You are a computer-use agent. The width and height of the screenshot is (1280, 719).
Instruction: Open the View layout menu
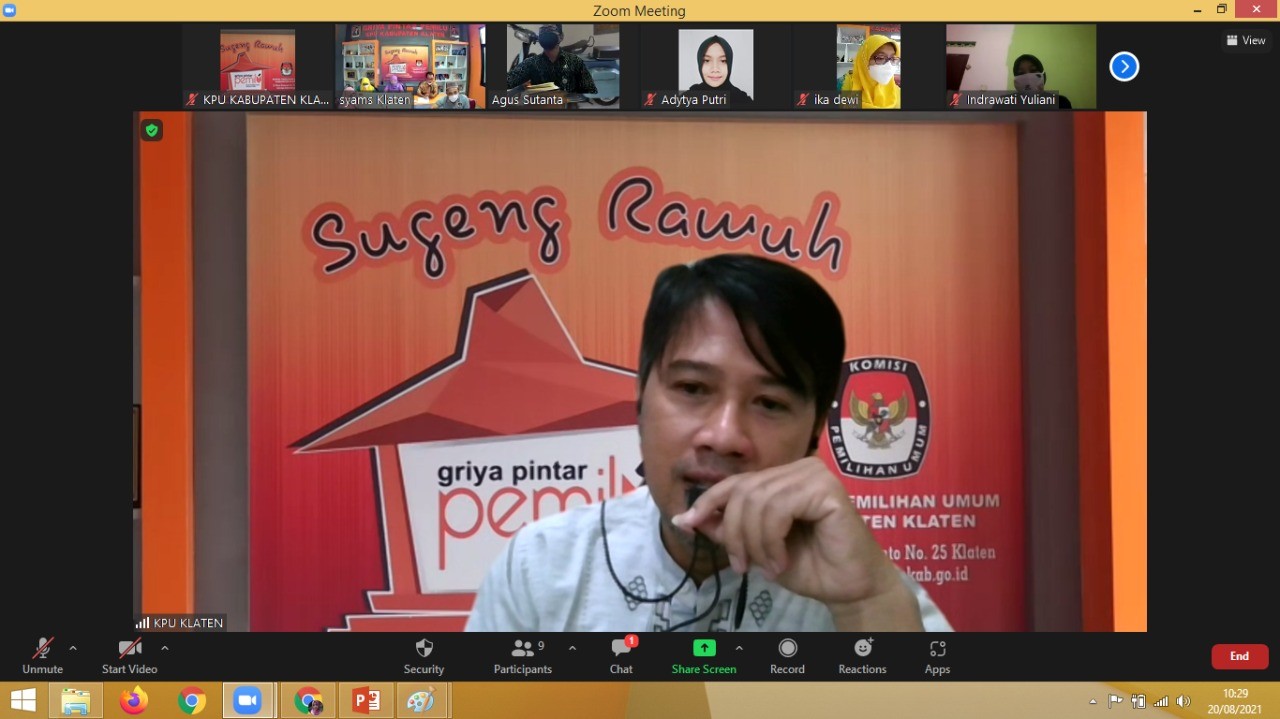(1246, 41)
